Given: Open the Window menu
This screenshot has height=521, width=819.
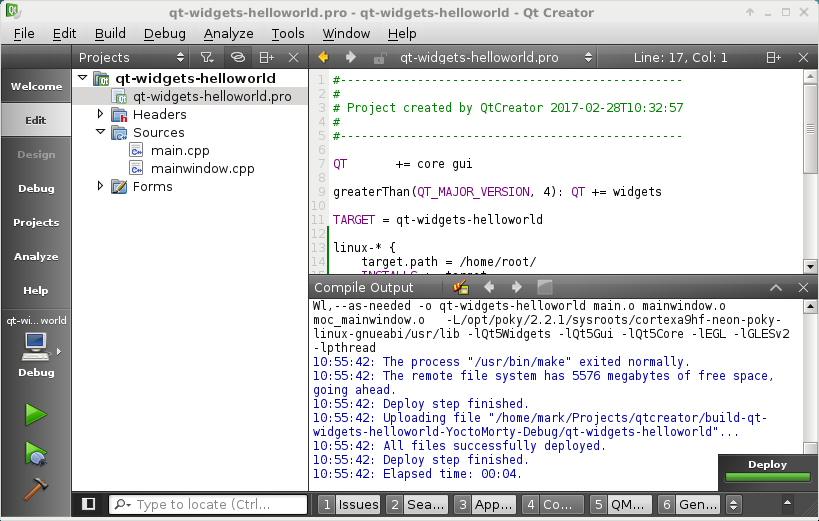Looking at the screenshot, I should tap(346, 33).
